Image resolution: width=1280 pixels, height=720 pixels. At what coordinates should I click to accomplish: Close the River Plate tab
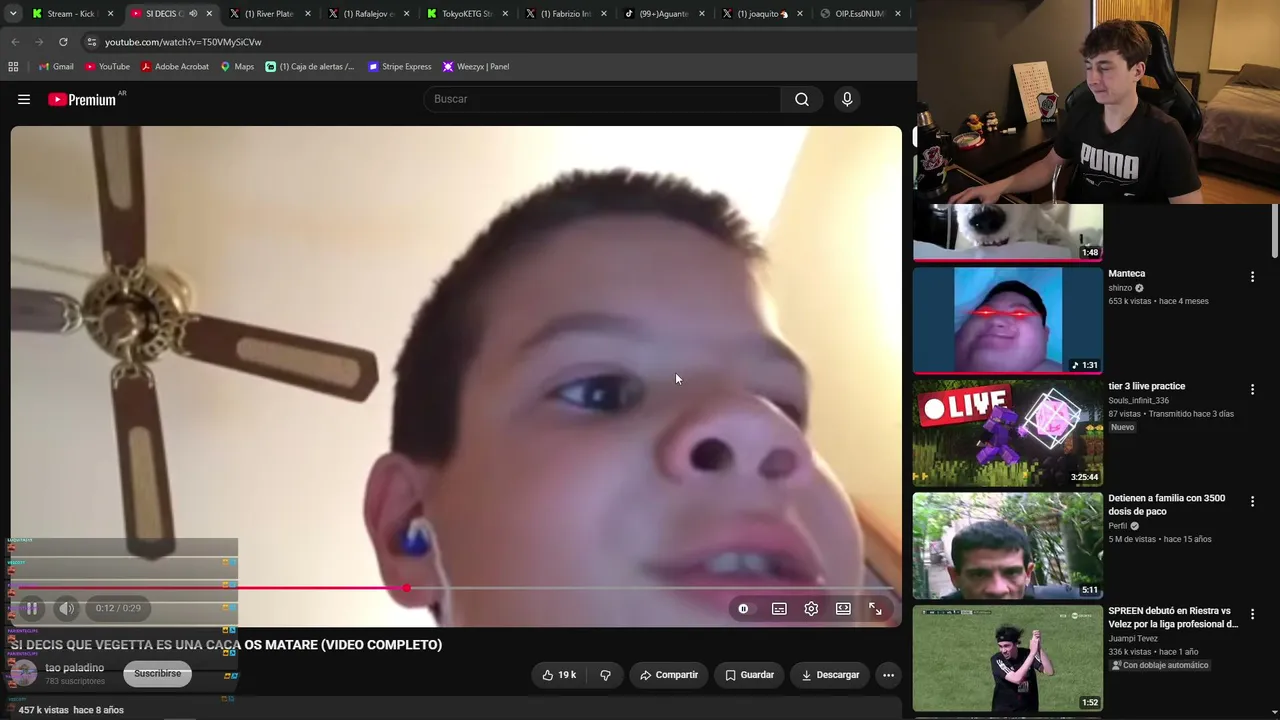(x=308, y=14)
